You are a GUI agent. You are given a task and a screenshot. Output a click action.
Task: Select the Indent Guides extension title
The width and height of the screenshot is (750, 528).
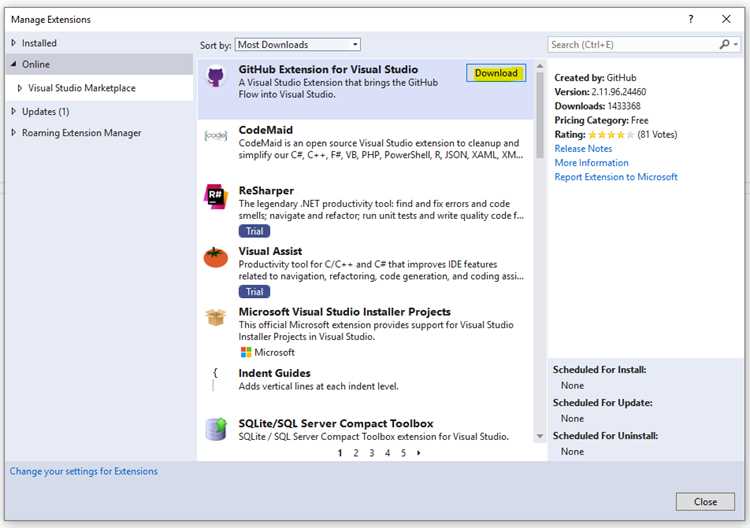[x=274, y=373]
